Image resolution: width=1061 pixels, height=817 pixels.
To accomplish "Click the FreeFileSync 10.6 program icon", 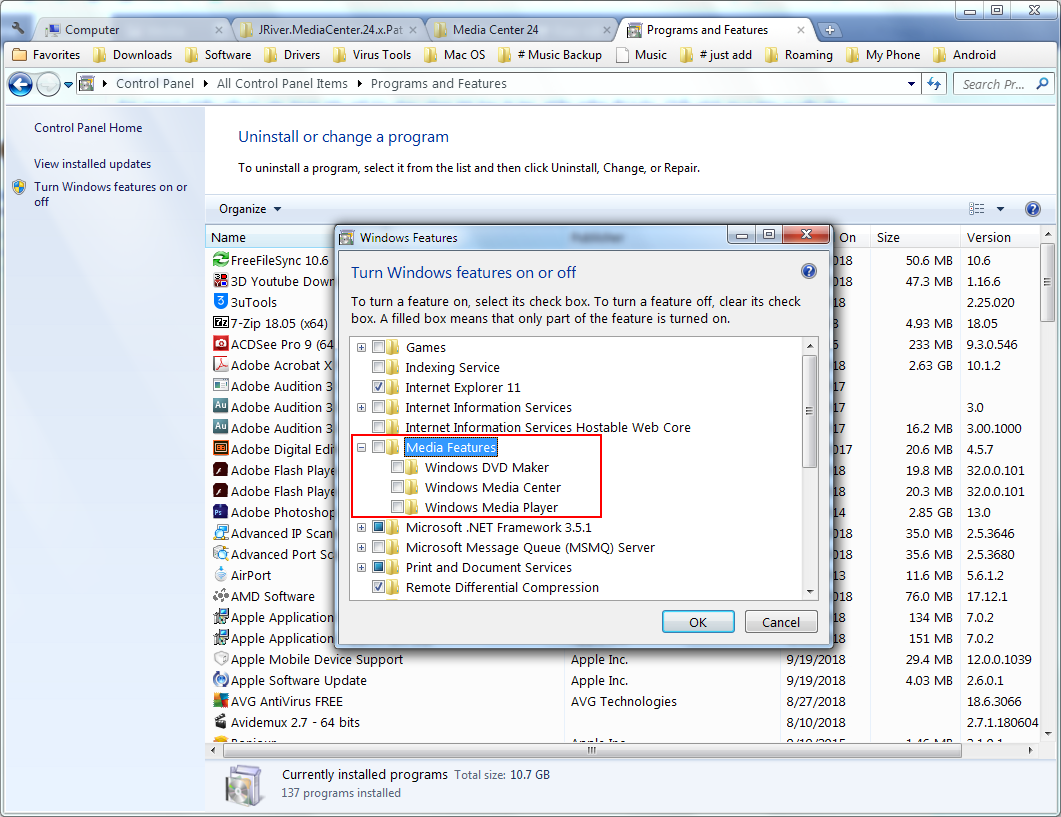I will [221, 260].
